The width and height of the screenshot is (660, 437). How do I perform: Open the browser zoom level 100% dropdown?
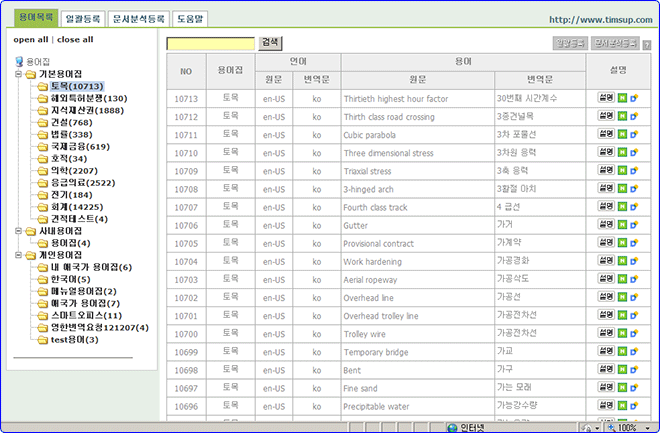click(x=647, y=428)
